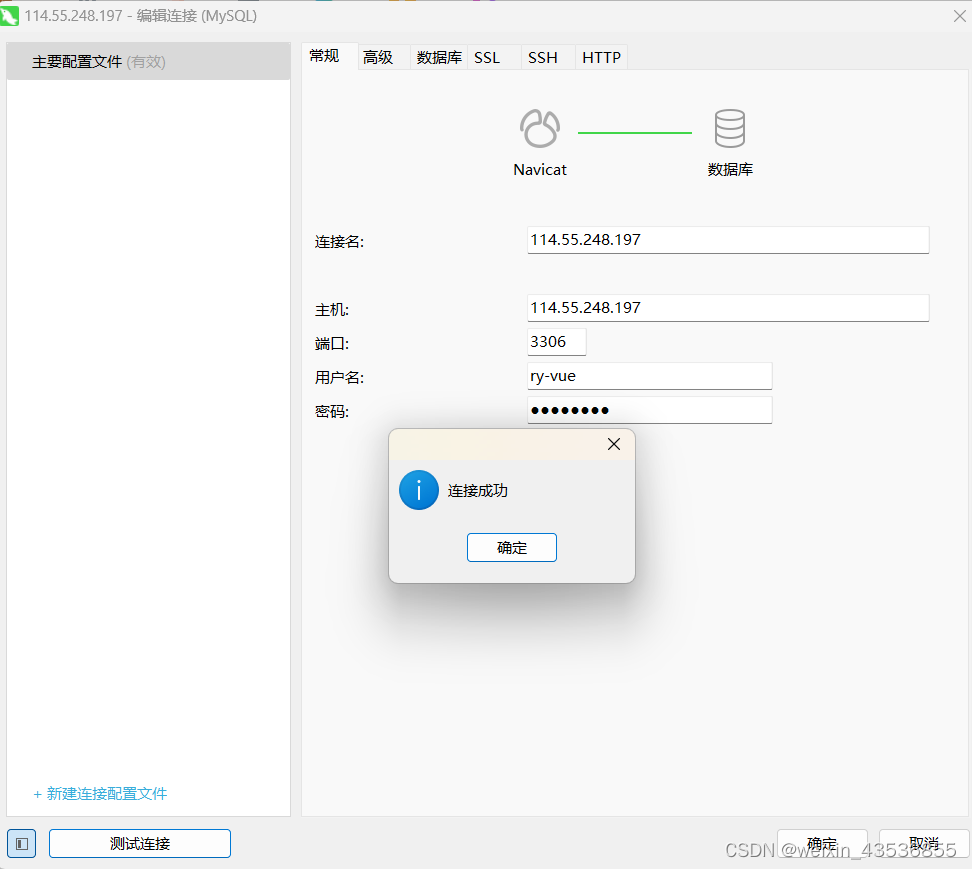Close the 连接成功 message dialog
This screenshot has height=869, width=972.
click(x=614, y=444)
